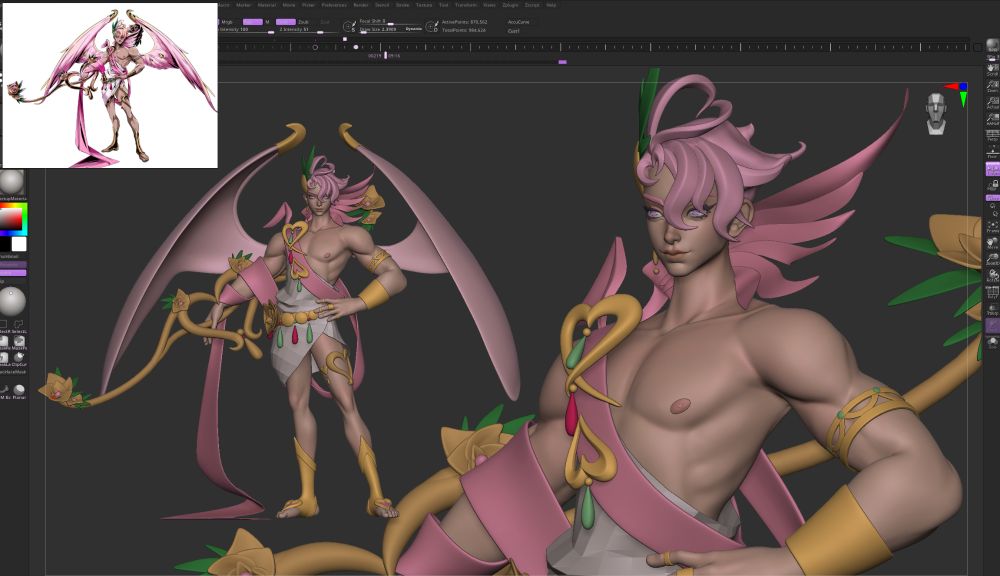The width and height of the screenshot is (1000, 576).
Task: Select the SelectLasso brush icon
Action: [x=18, y=325]
